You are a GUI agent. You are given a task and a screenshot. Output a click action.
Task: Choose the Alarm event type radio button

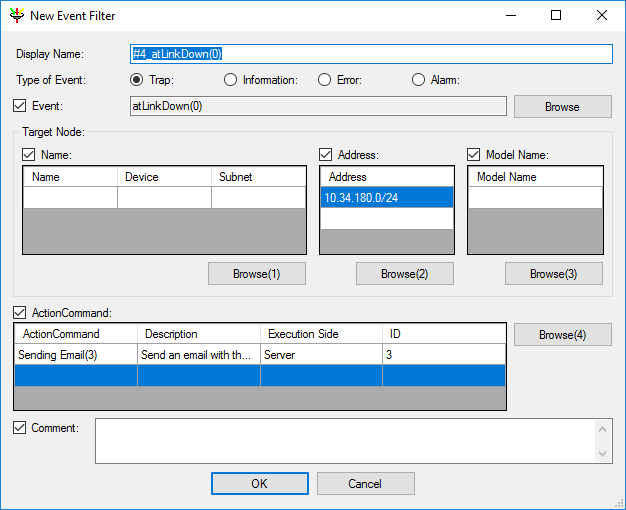(x=418, y=80)
